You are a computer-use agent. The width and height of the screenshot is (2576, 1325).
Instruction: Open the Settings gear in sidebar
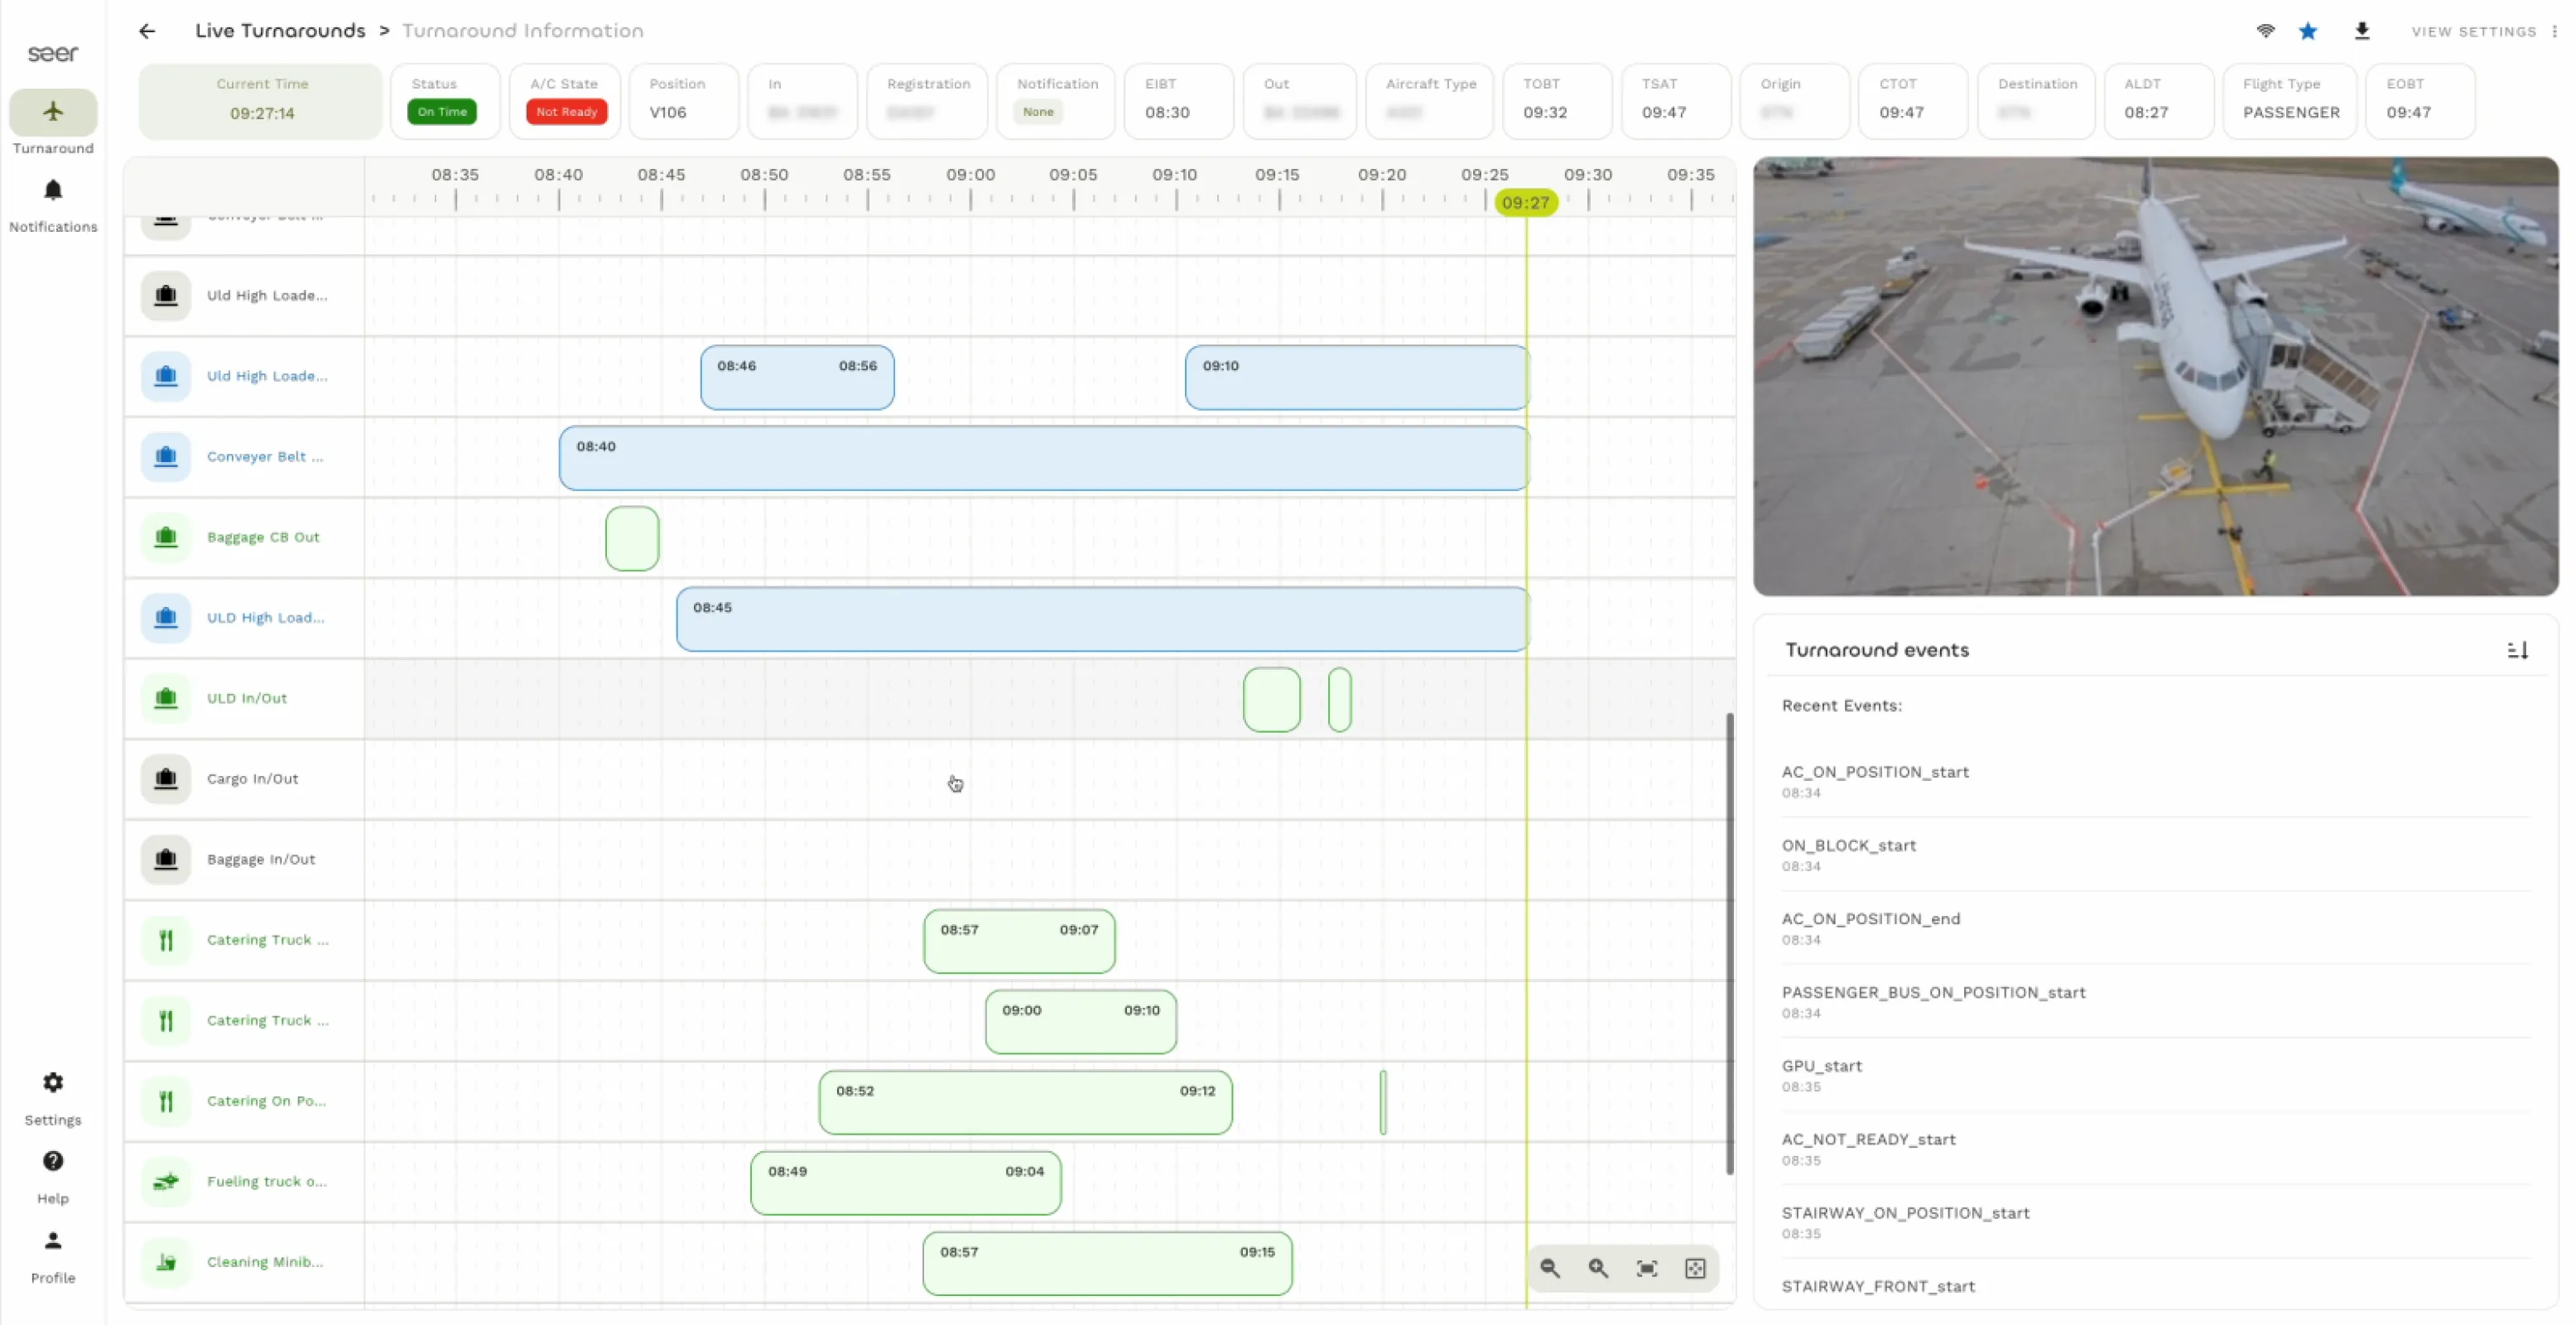click(x=53, y=1083)
